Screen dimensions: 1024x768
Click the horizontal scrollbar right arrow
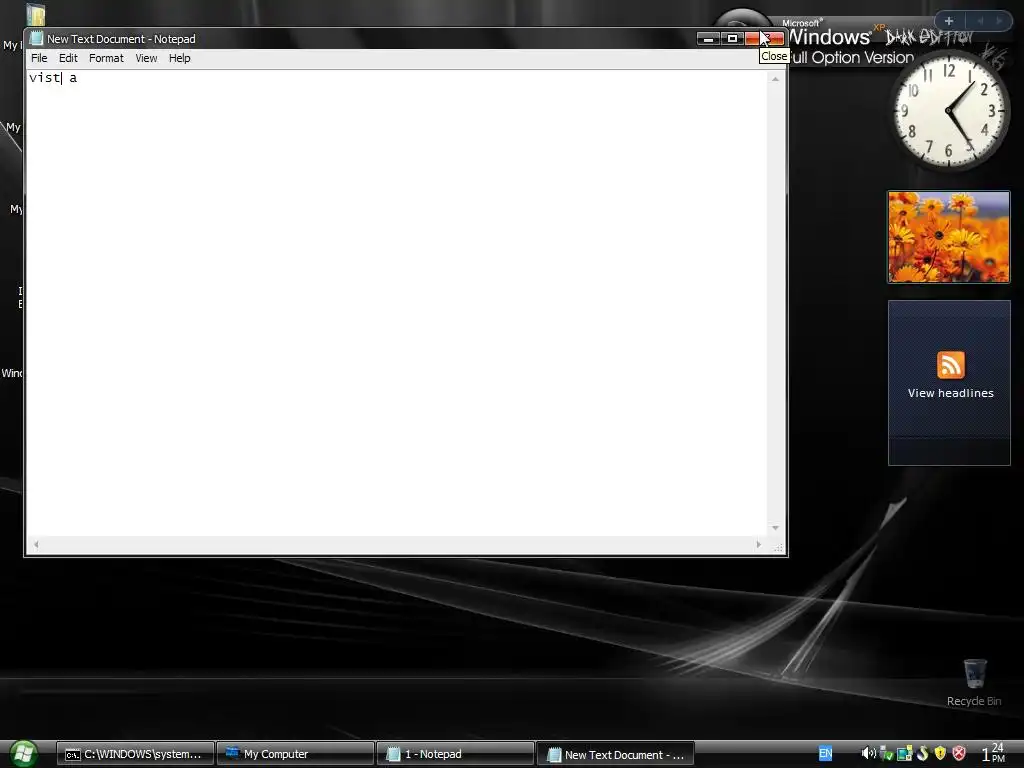coord(758,544)
